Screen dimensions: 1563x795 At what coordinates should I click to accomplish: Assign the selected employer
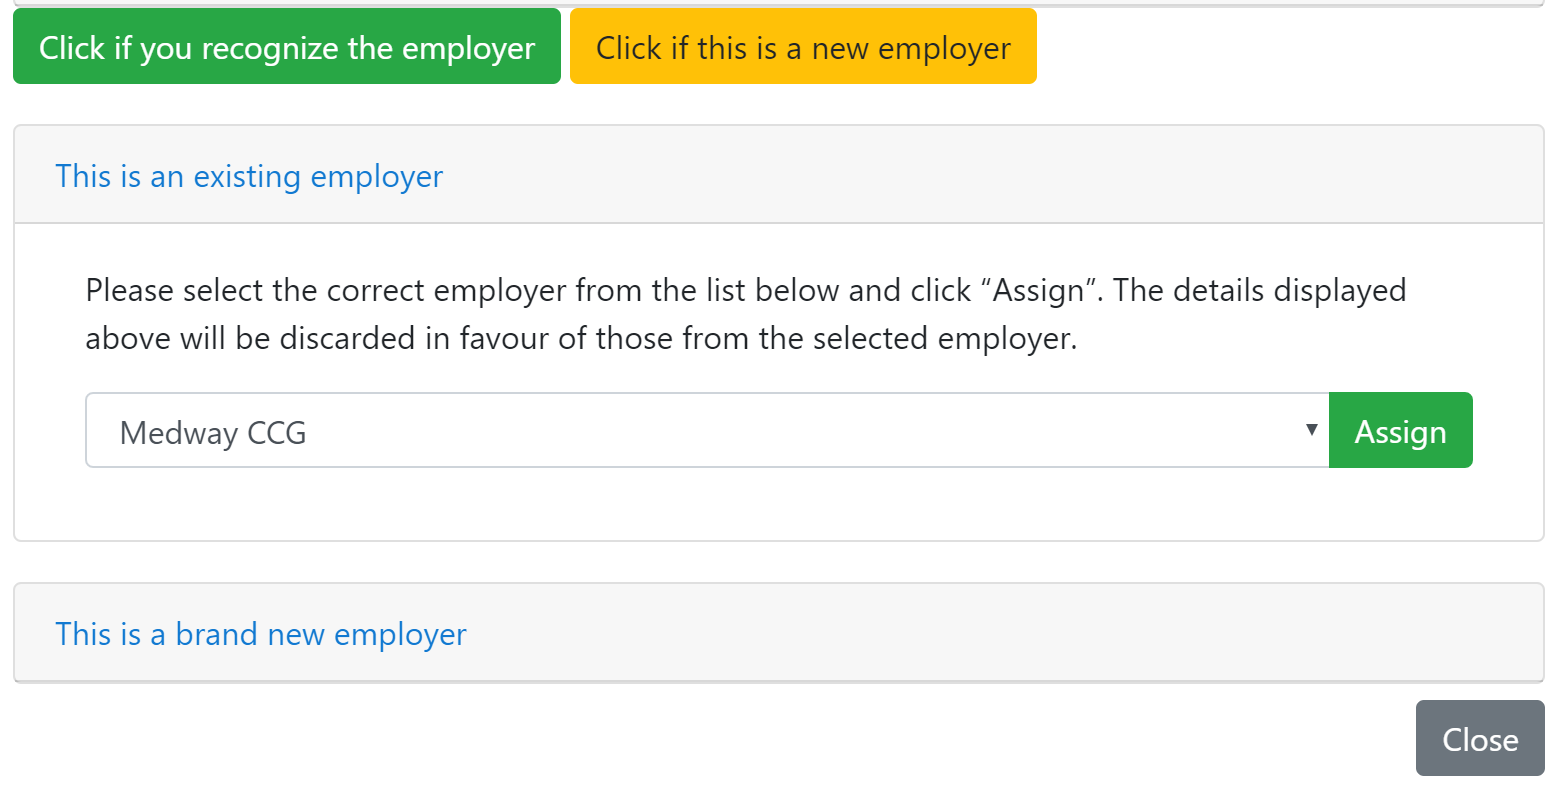[x=1400, y=431]
